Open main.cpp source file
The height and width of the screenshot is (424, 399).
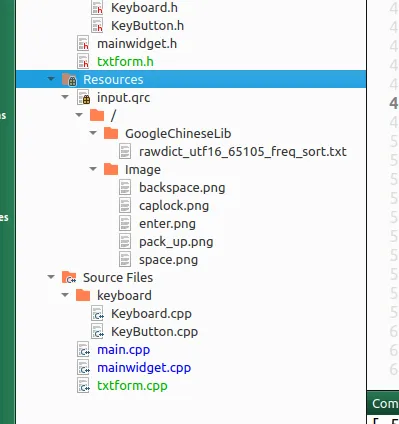click(123, 350)
